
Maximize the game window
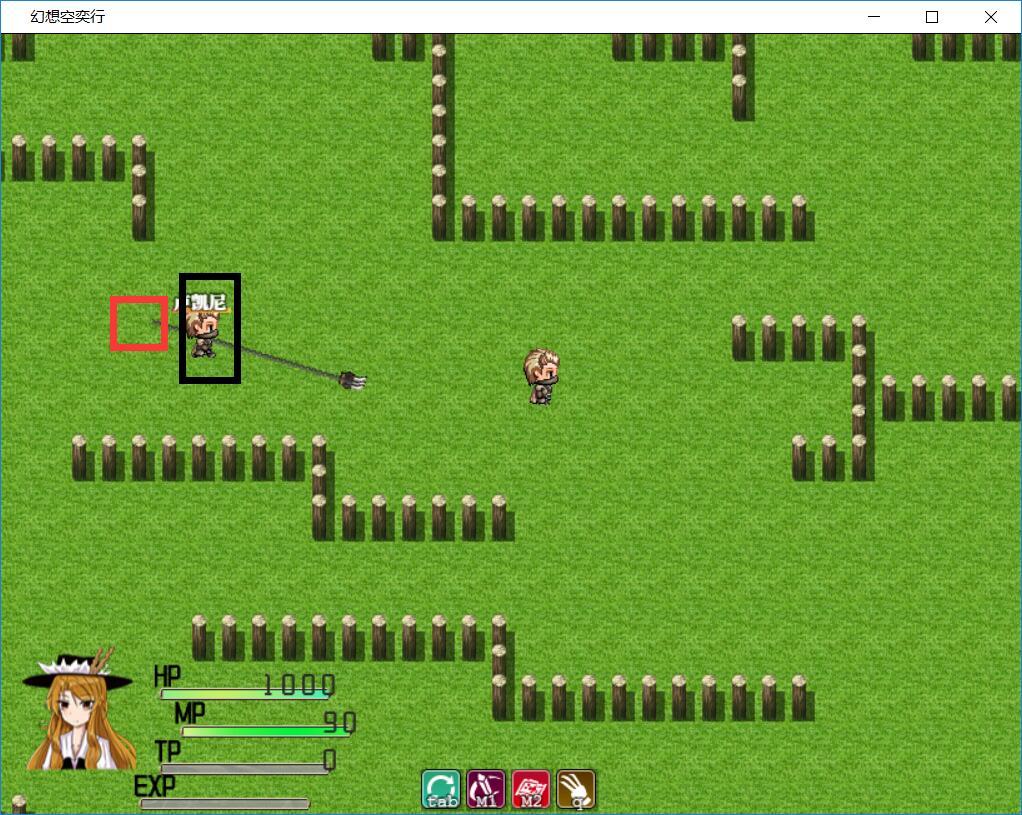(x=932, y=17)
